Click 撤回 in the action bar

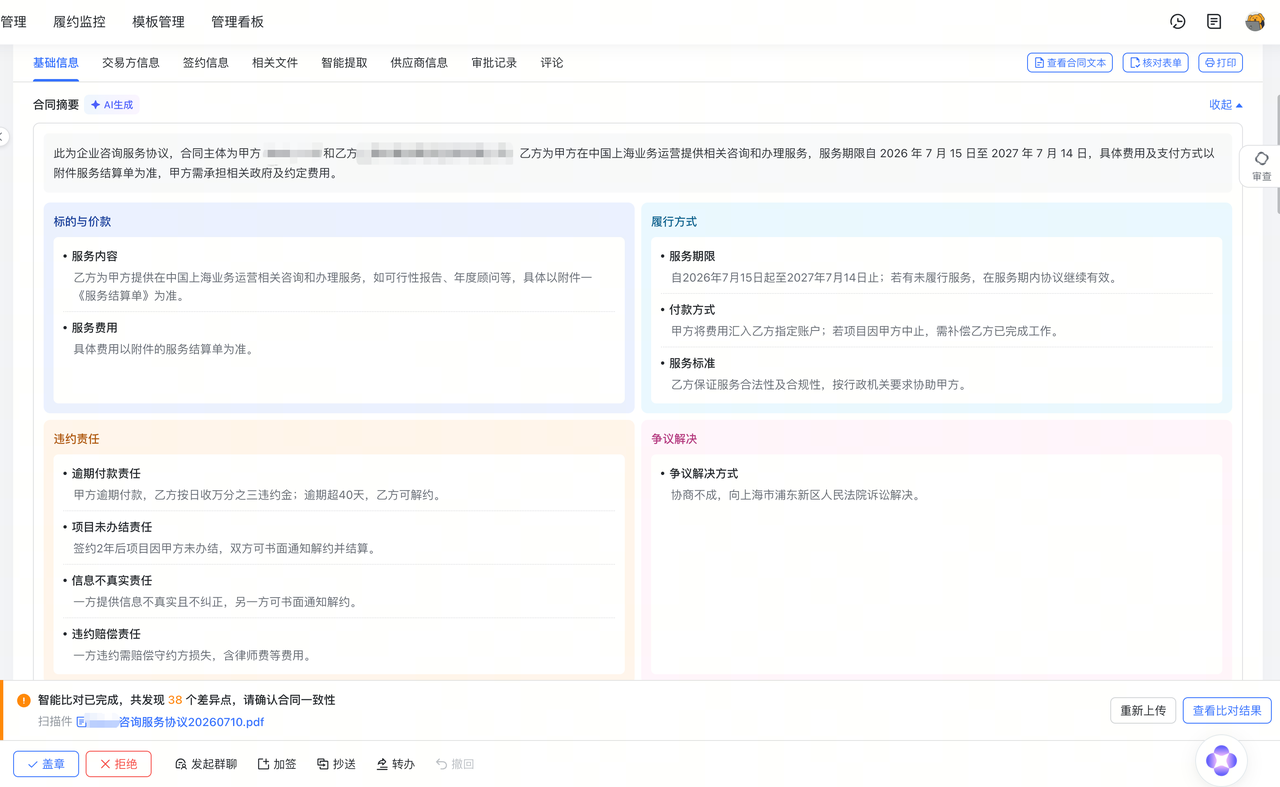pos(455,764)
